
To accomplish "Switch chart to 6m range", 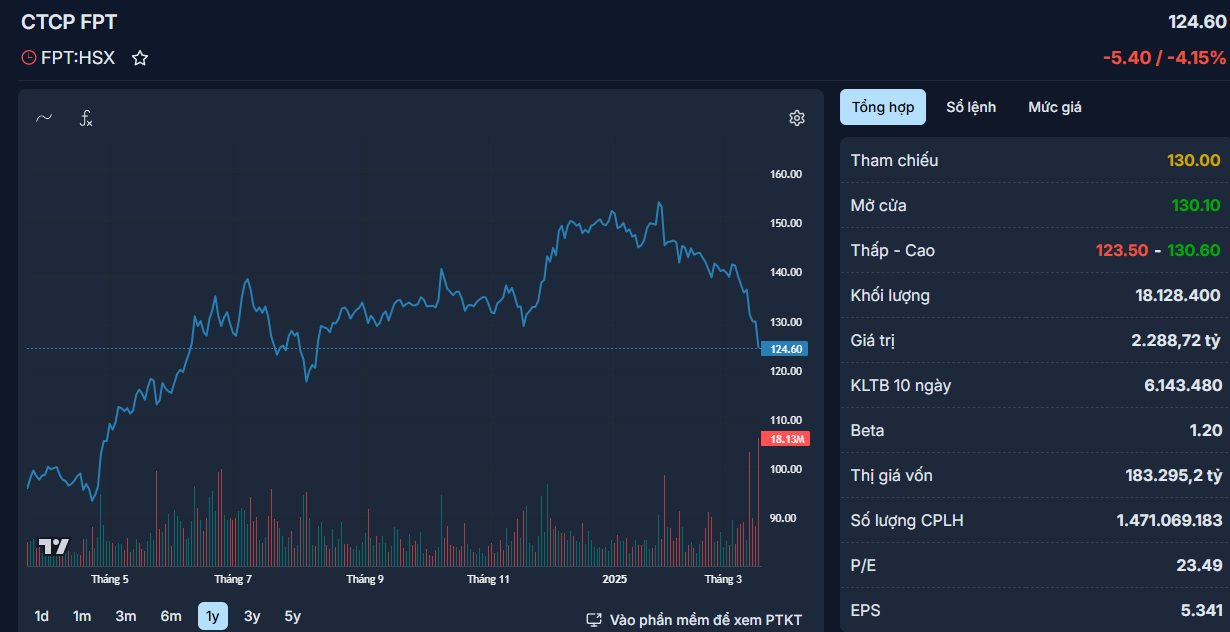I will click(171, 616).
